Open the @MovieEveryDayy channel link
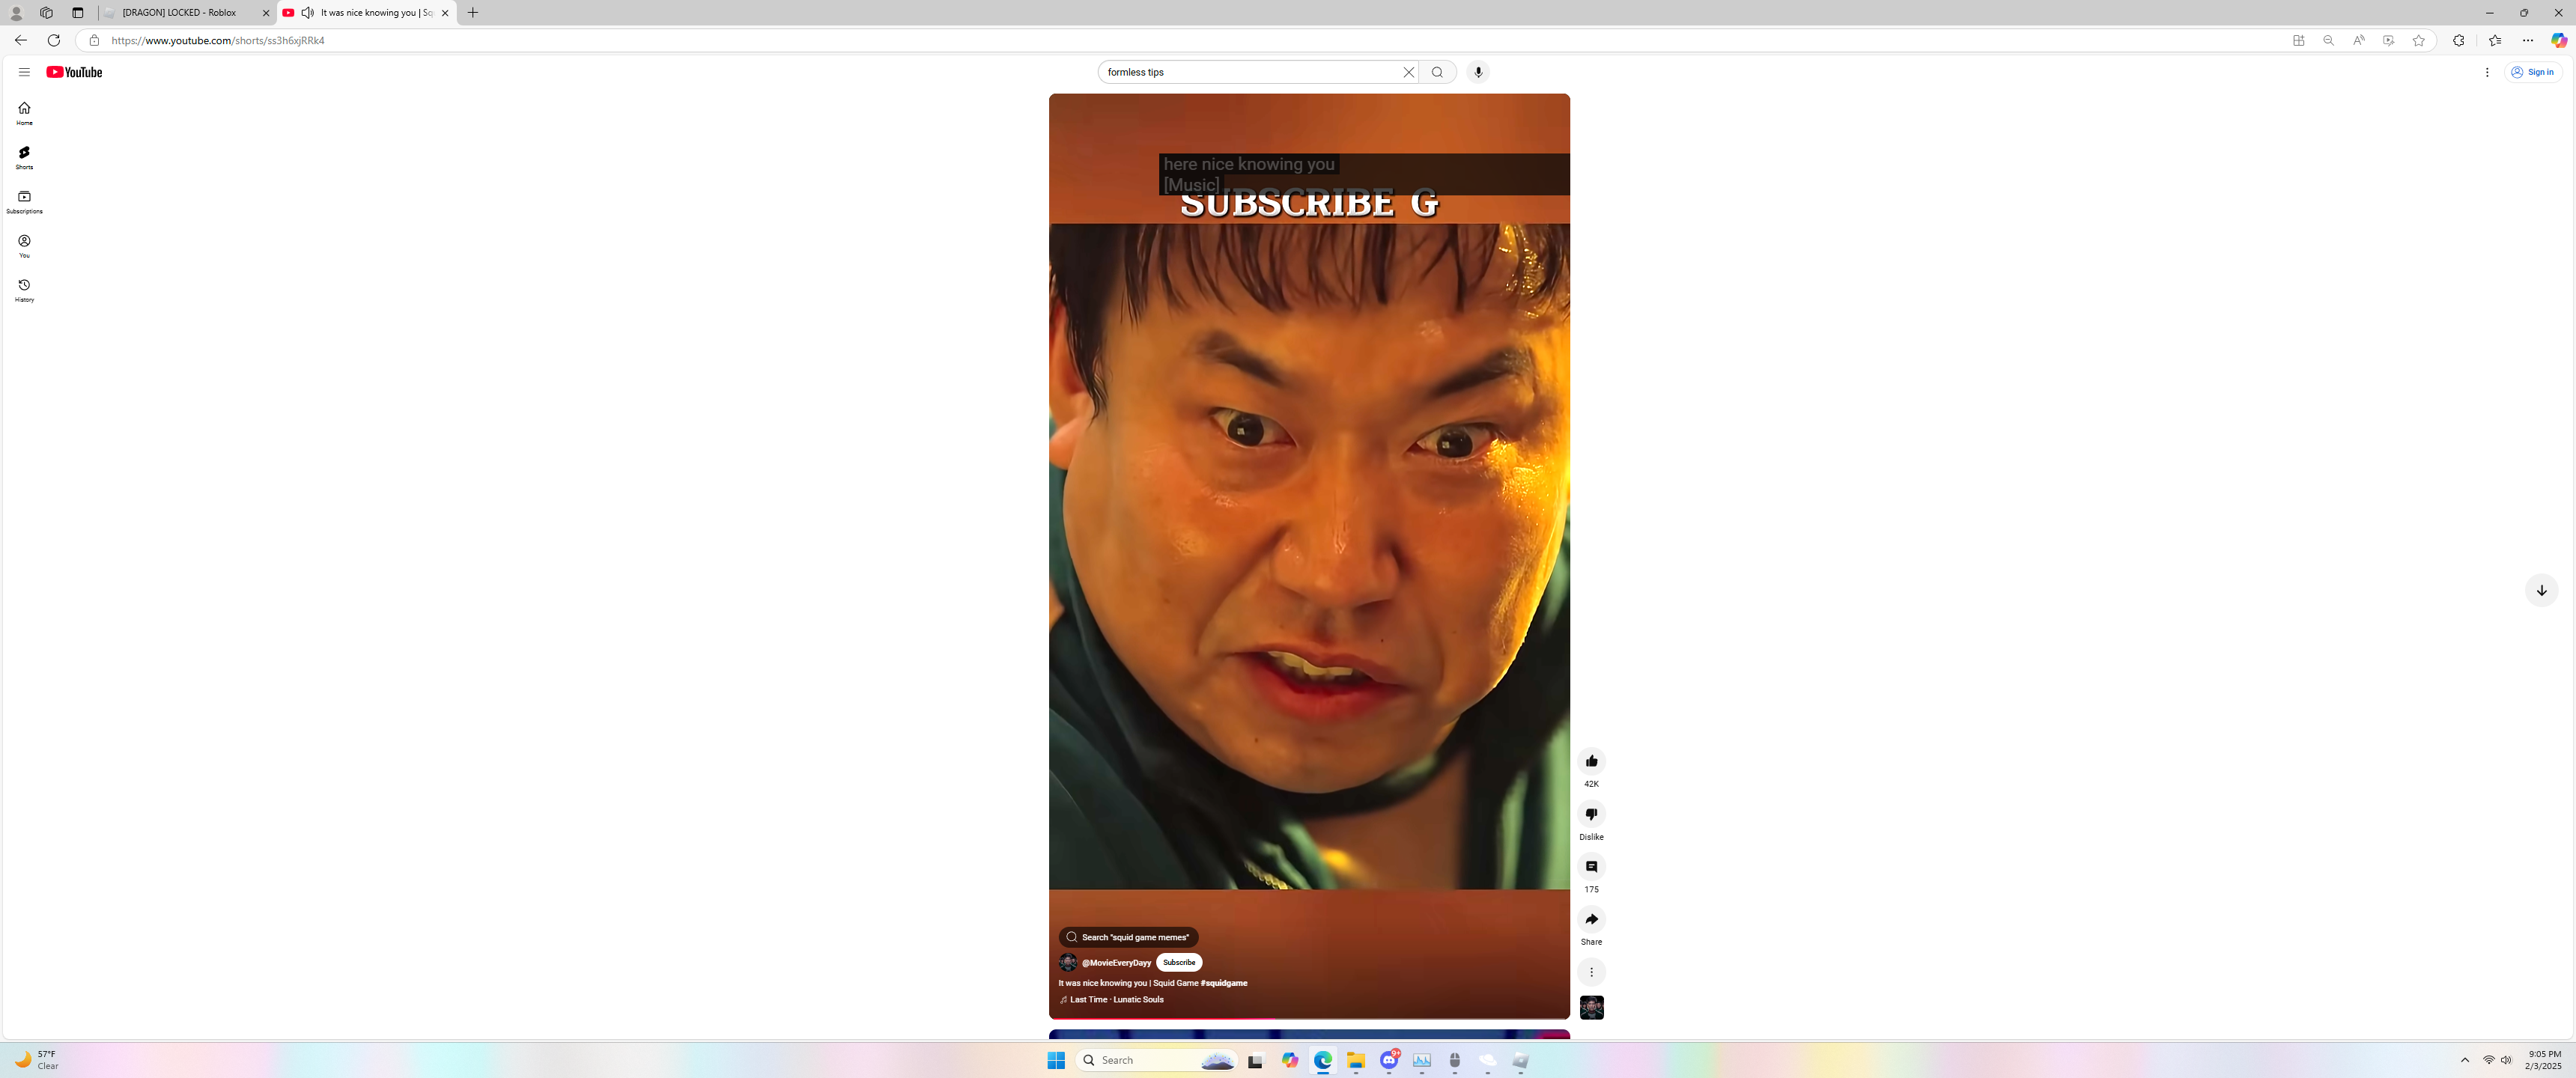This screenshot has width=2576, height=1078. click(1116, 963)
